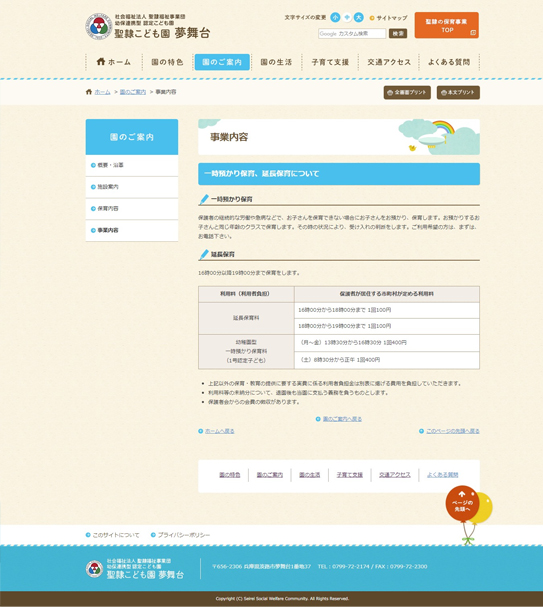Screen dimensions: 543x607
Task: Select medium font size 中 button
Action: point(347,17)
